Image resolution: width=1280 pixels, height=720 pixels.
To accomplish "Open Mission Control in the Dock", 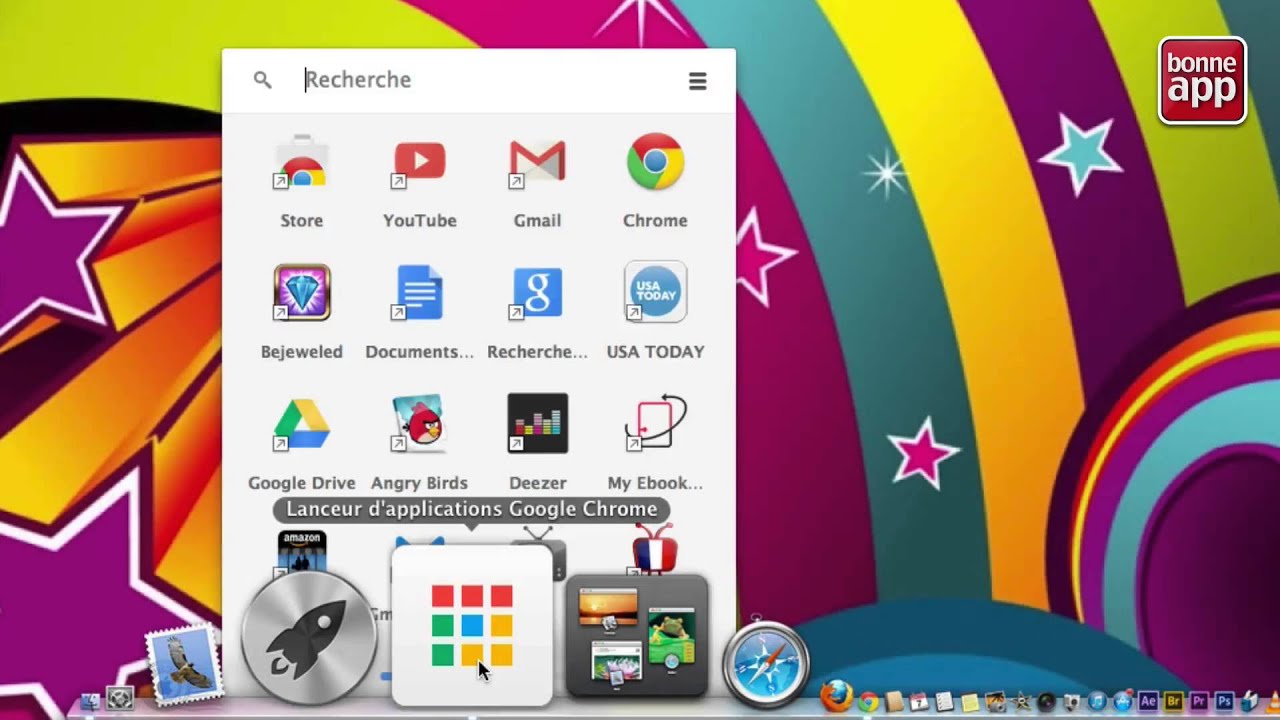I will tap(637, 636).
